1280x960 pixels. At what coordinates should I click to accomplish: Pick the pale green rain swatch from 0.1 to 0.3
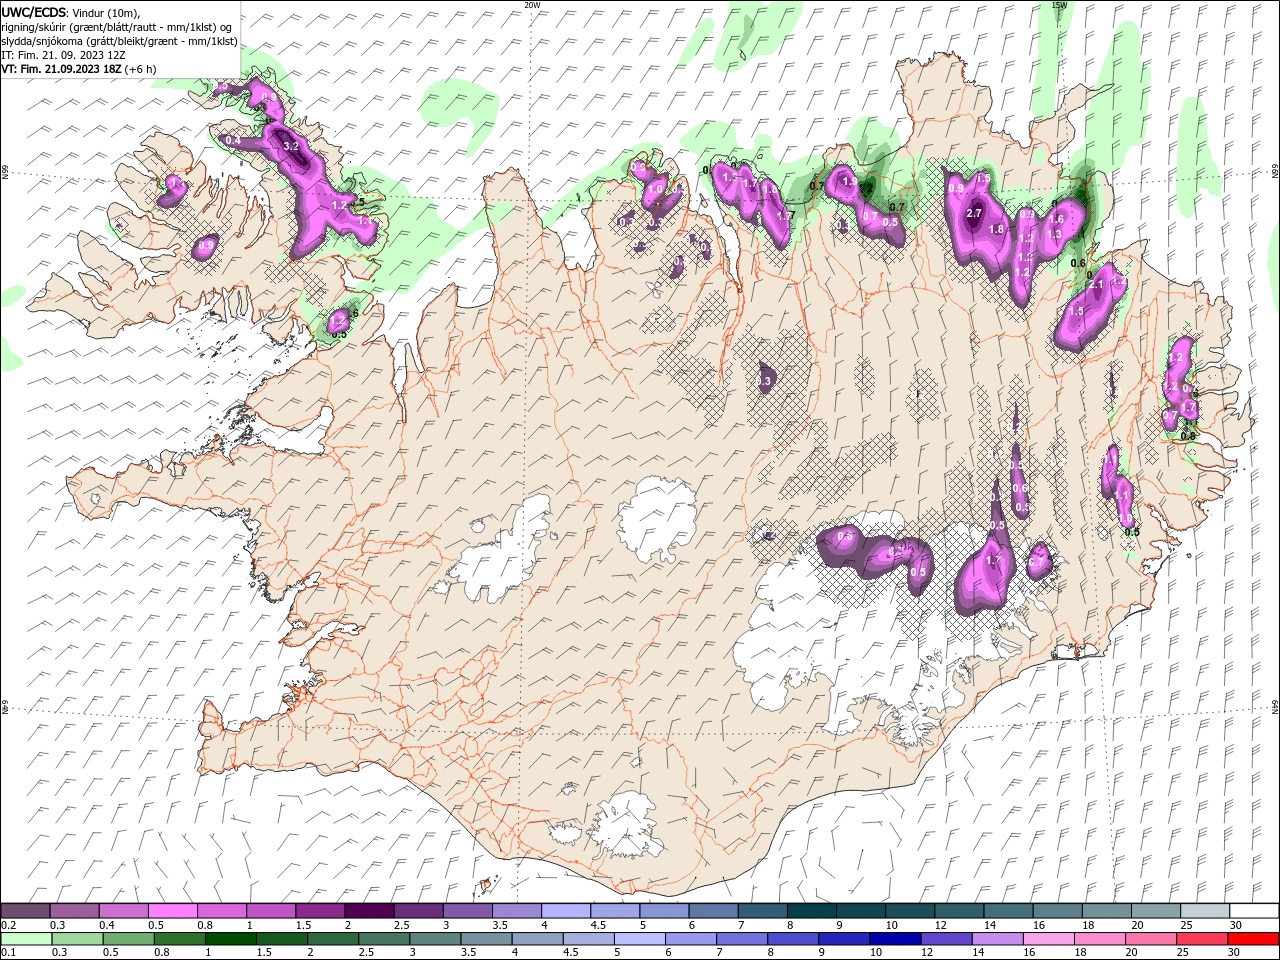[x=26, y=939]
